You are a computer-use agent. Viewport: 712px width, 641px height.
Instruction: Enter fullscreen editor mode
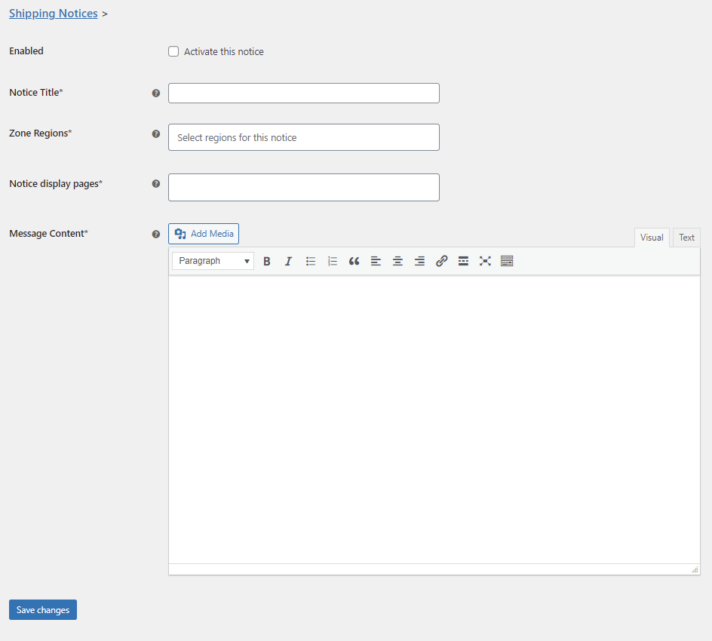485,261
